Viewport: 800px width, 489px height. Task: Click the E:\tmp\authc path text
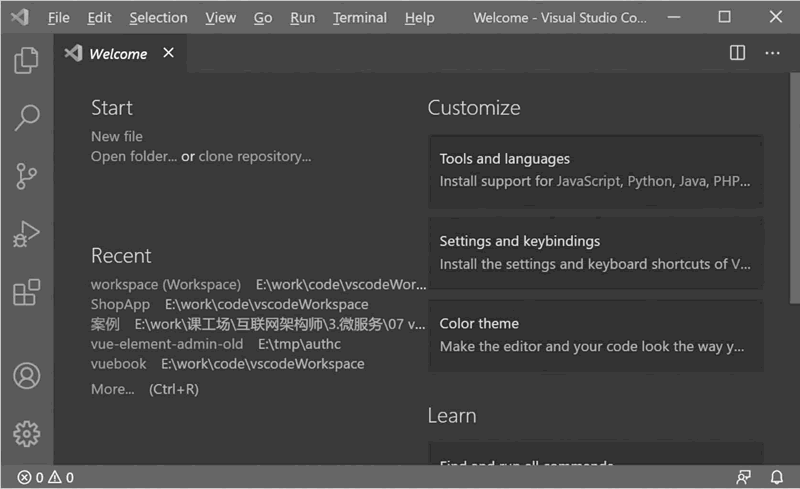[299, 344]
